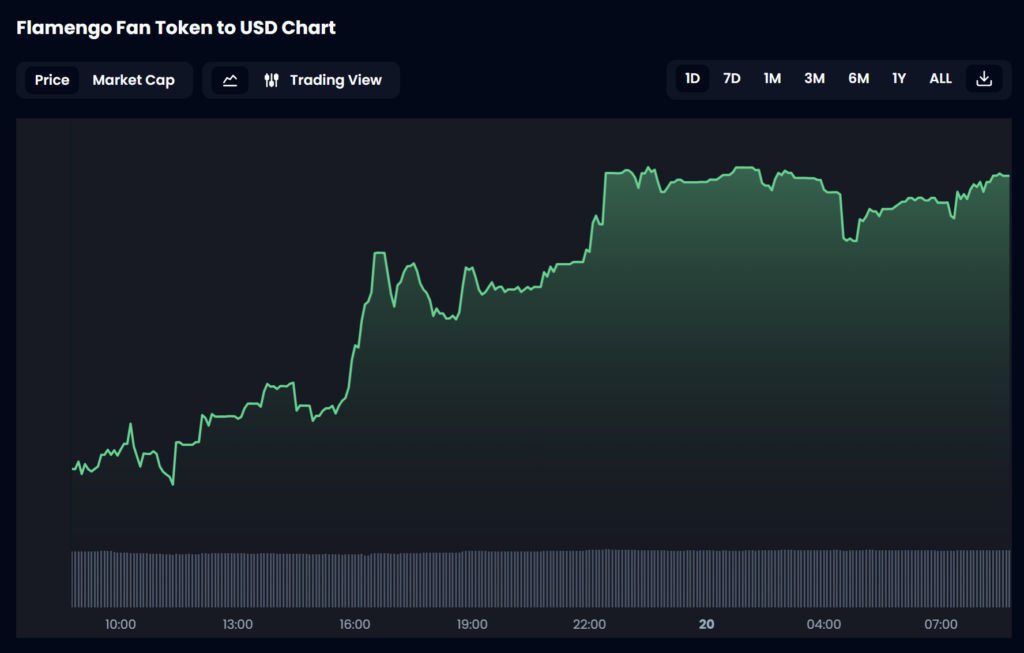Click the bold 20 date axis label
Screen dimensions: 1024x653
pyautogui.click(x=707, y=624)
